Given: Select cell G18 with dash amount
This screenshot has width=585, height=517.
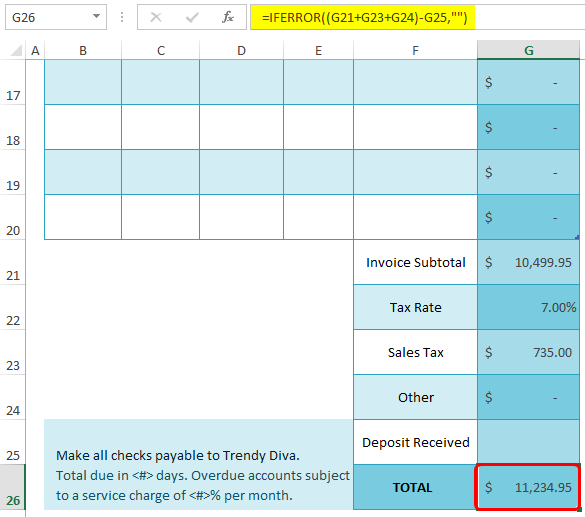Looking at the screenshot, I should [528, 127].
